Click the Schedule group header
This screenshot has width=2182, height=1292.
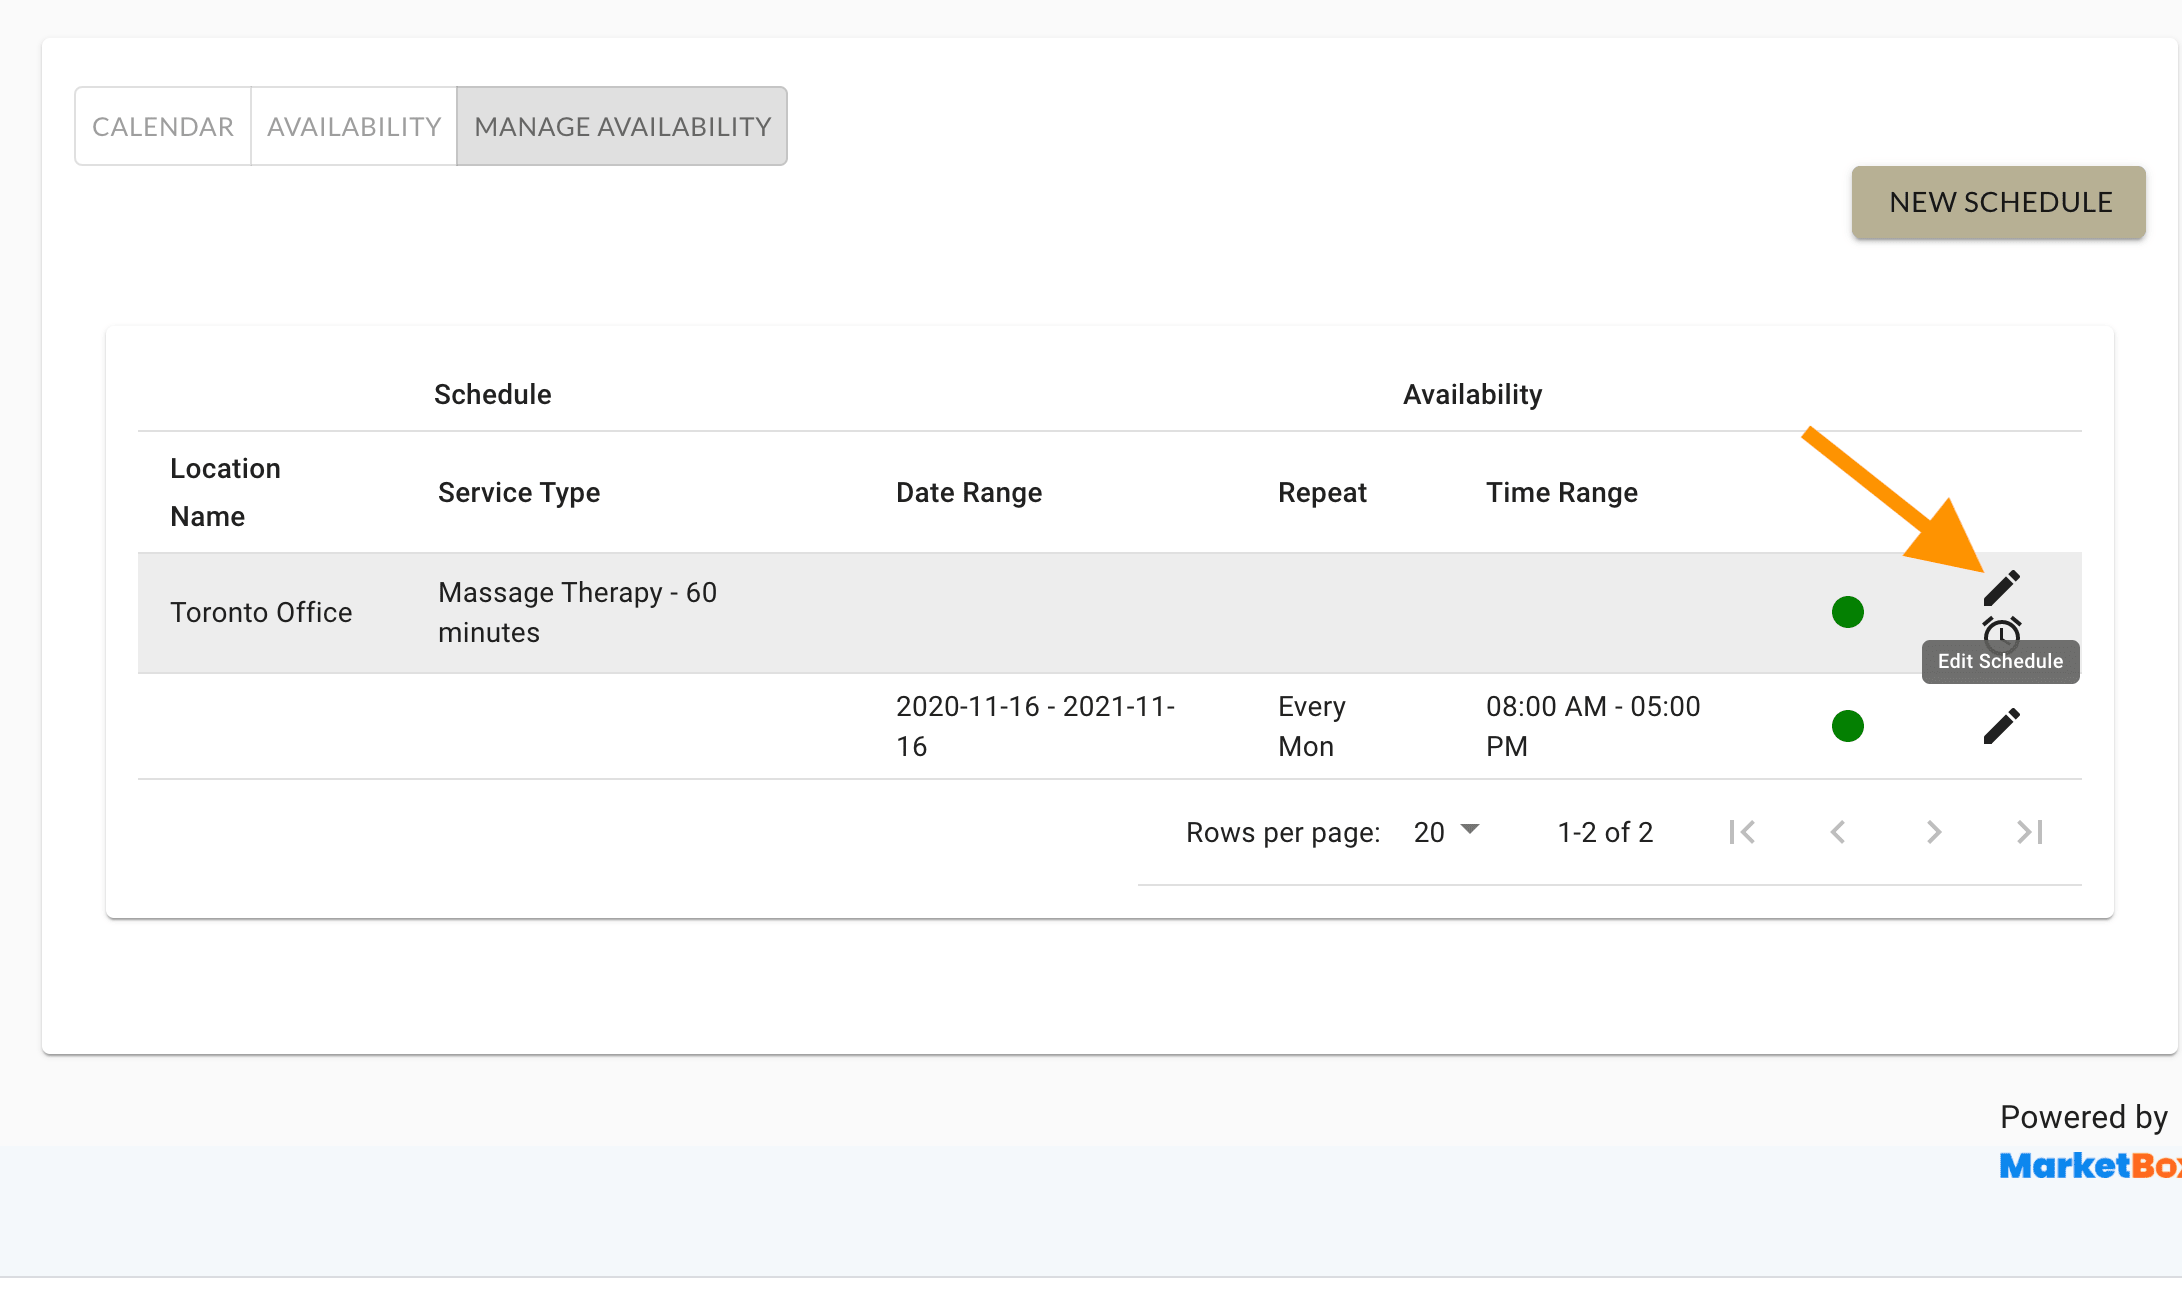(492, 394)
